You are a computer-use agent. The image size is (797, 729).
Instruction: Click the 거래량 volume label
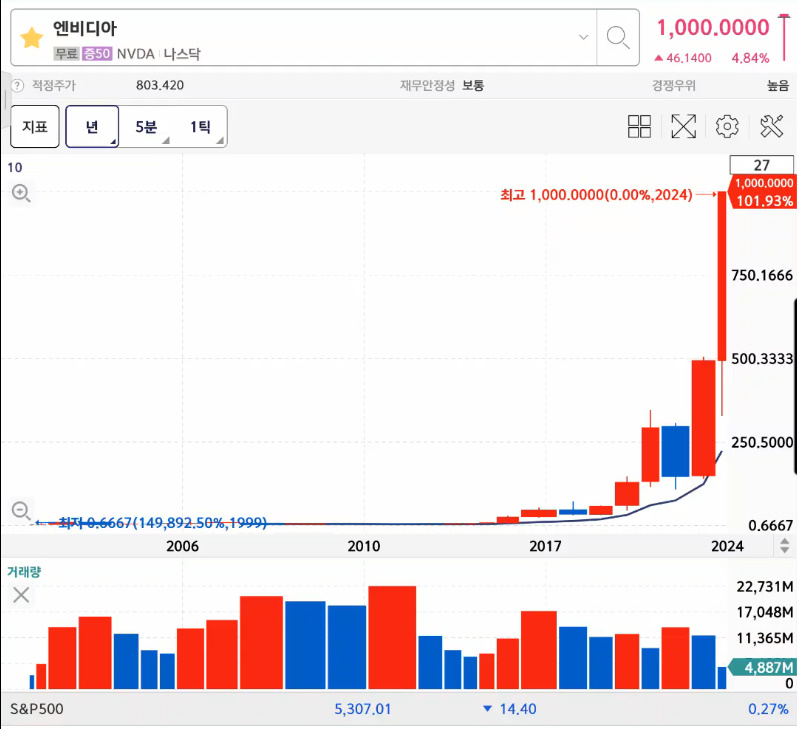(23, 571)
